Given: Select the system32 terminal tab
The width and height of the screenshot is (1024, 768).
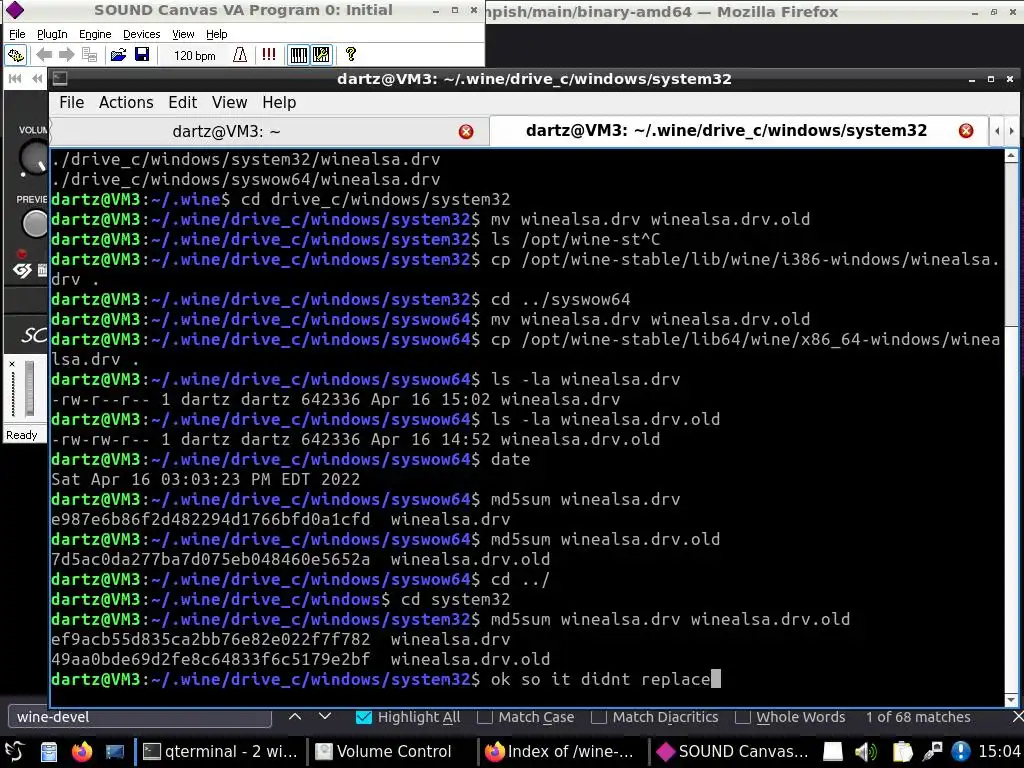Looking at the screenshot, I should 726,131.
